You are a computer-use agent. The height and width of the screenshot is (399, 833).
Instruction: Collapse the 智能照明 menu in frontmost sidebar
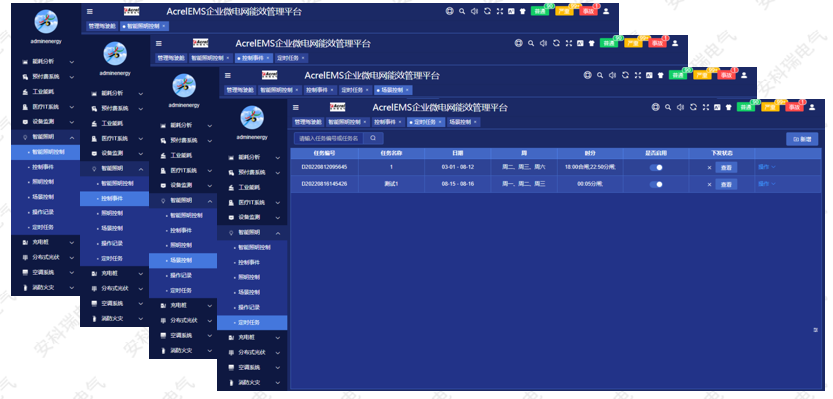(252, 233)
